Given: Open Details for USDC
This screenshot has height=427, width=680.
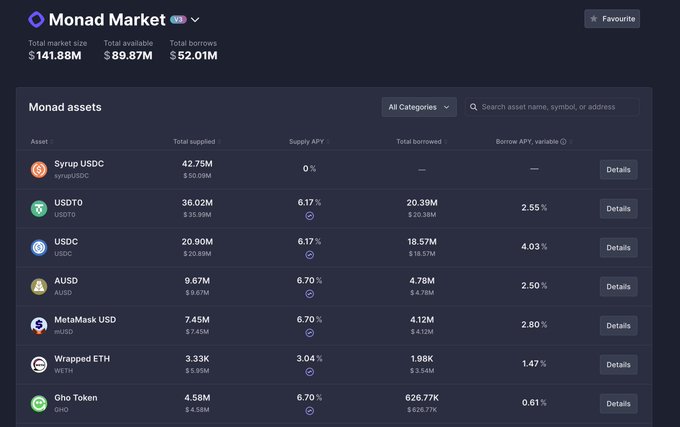Looking at the screenshot, I should [x=618, y=248].
